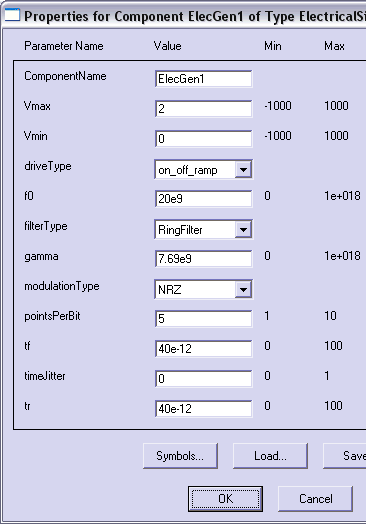Click the f0 value field
This screenshot has height=524, width=366.
click(204, 199)
